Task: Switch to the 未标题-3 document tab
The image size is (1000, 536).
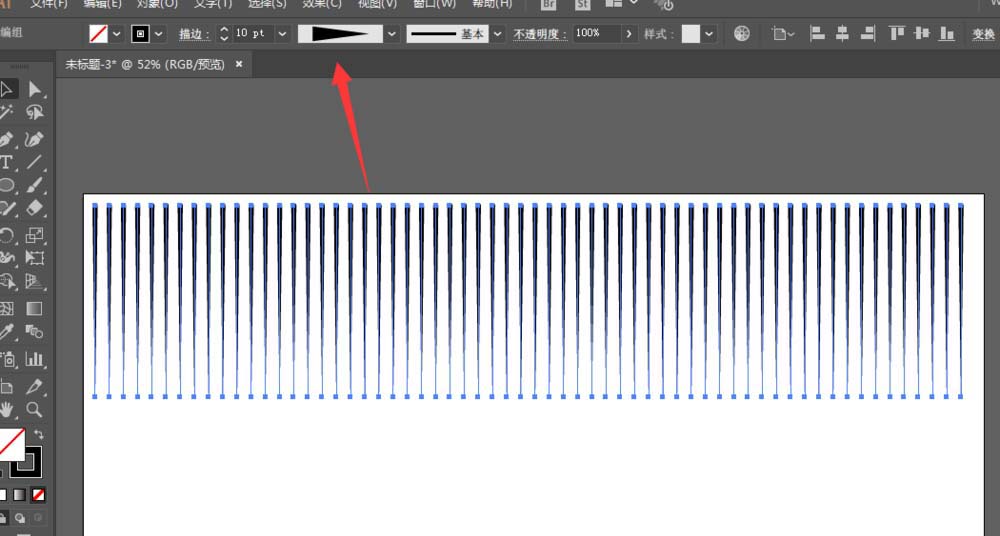Action: point(145,64)
